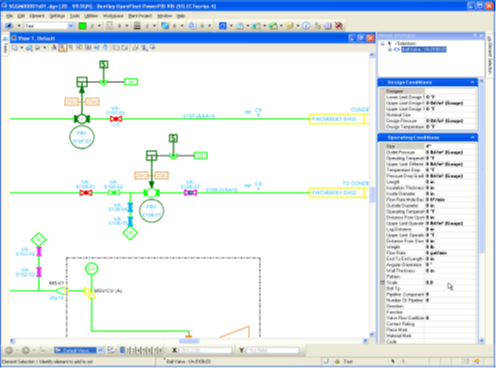Open the File menu
Image resolution: width=496 pixels, height=368 pixels.
click(9, 16)
